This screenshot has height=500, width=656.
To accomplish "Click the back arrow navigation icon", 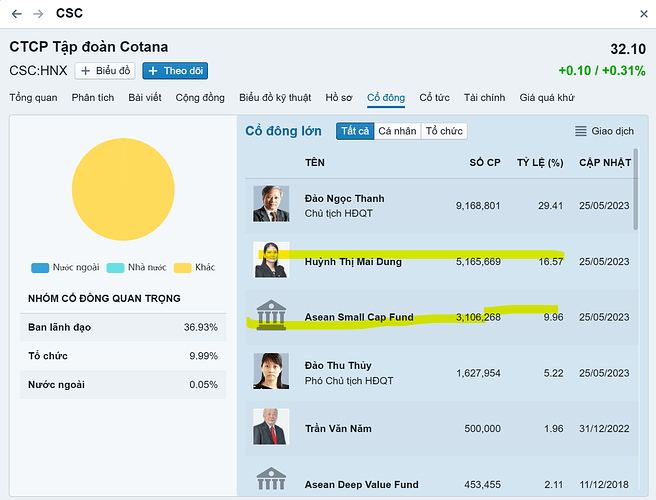I will (x=16, y=14).
